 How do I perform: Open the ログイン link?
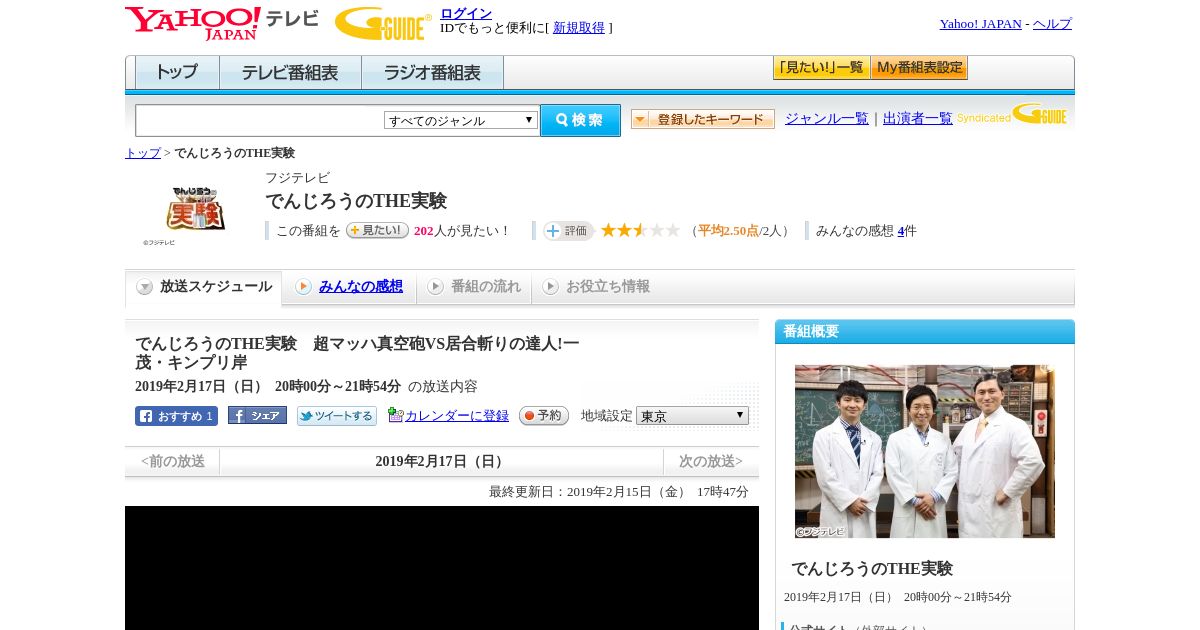click(466, 13)
